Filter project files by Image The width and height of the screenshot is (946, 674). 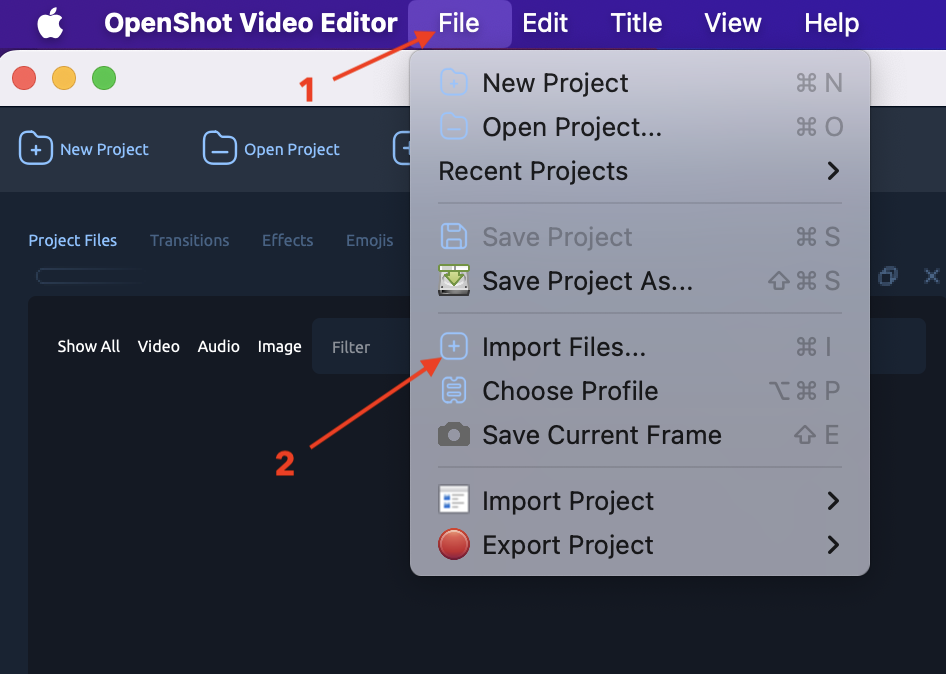(x=279, y=346)
